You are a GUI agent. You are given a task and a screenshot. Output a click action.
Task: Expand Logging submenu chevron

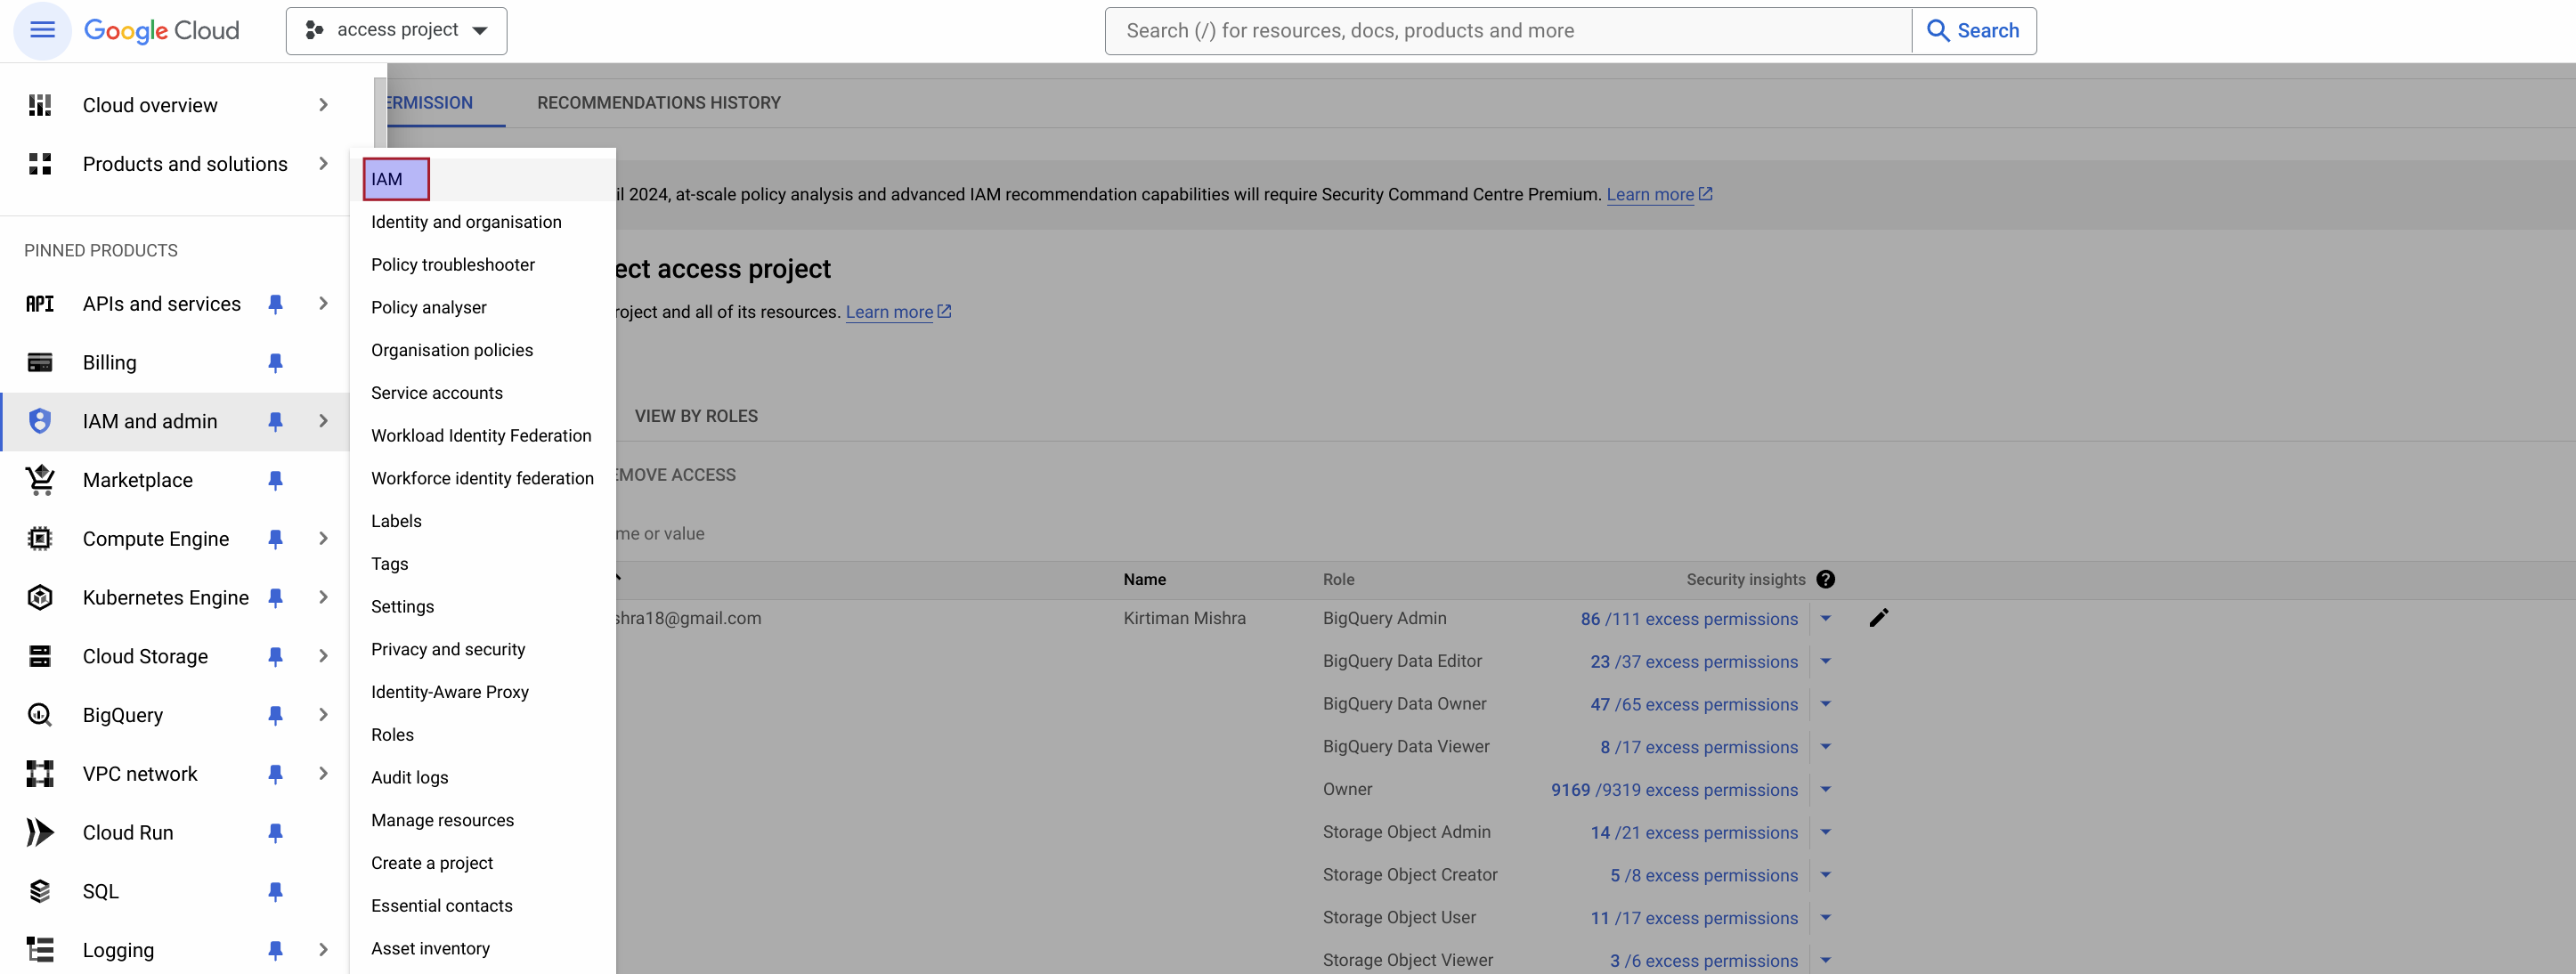click(323, 950)
